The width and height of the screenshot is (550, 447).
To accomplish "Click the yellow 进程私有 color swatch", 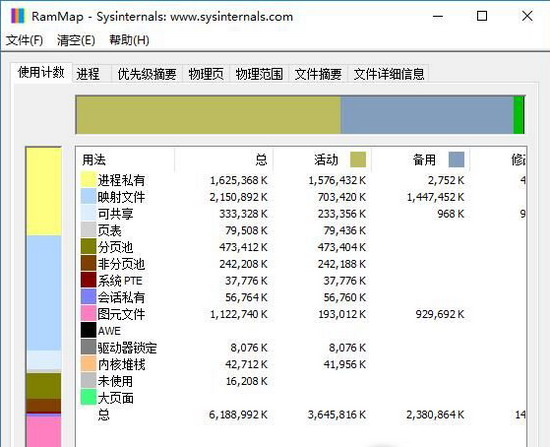I will (88, 180).
